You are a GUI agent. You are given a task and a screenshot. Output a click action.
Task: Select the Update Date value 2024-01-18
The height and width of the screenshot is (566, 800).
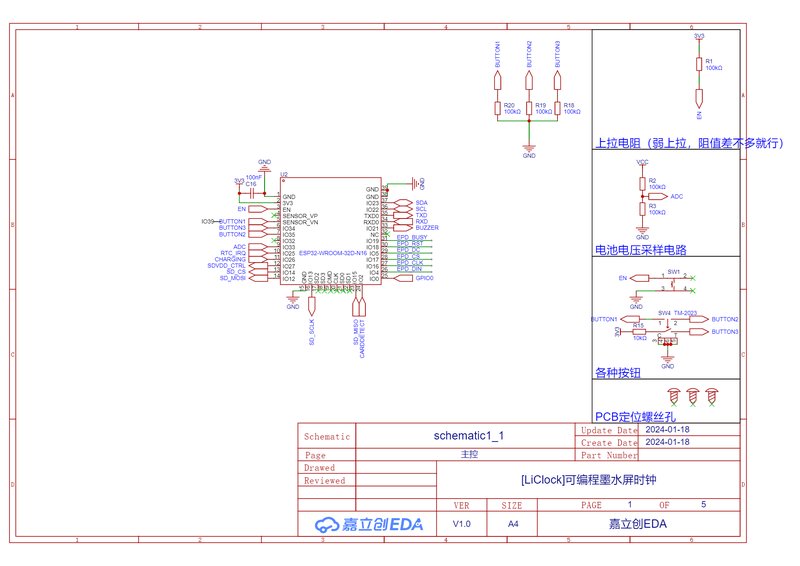[x=667, y=430]
